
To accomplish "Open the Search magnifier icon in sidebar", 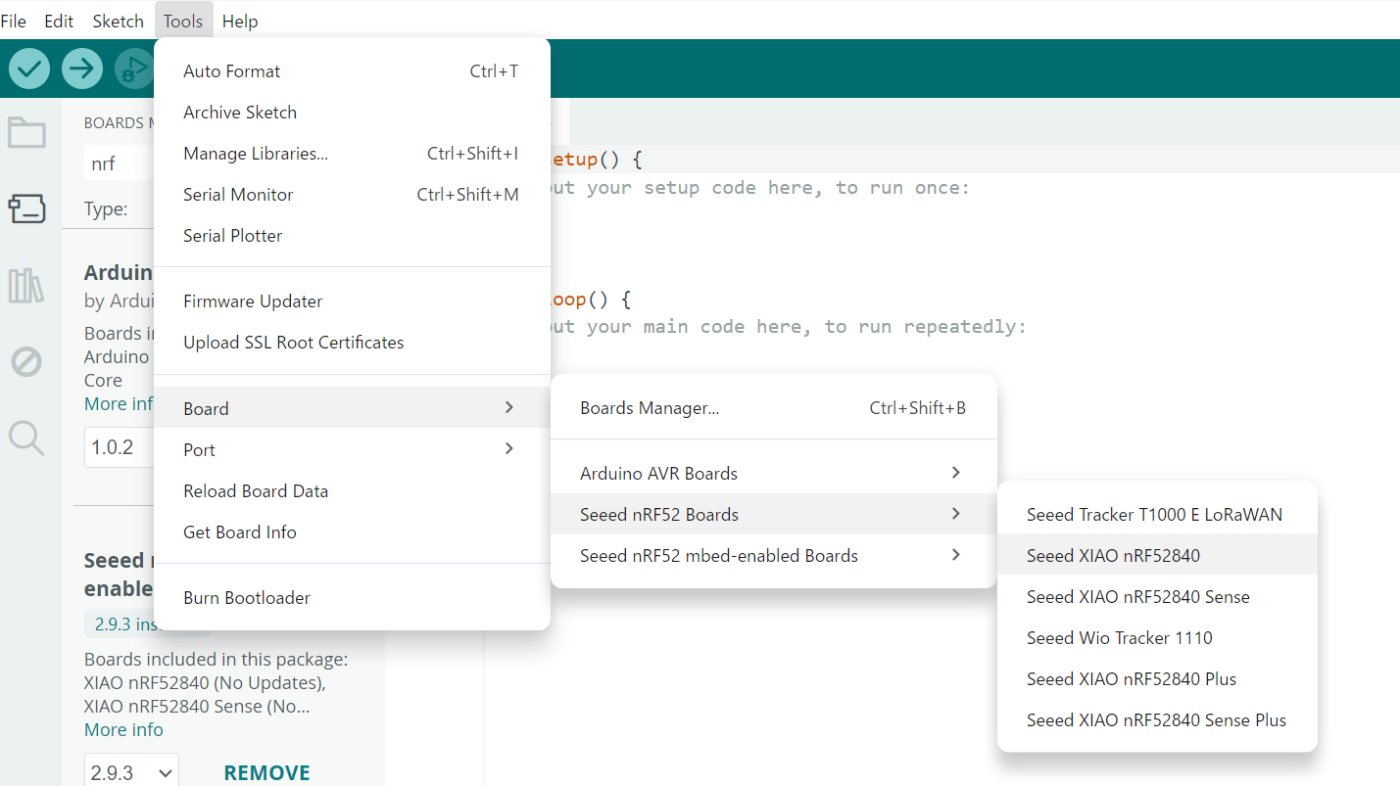I will click(27, 438).
